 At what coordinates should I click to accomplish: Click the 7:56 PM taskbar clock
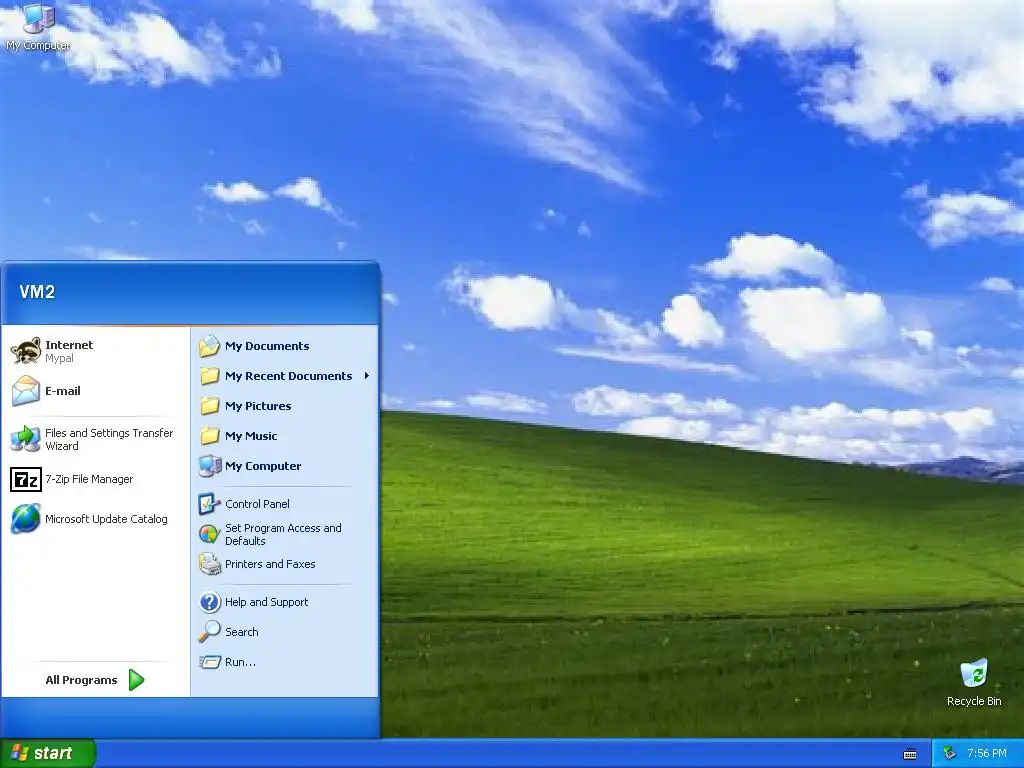987,754
